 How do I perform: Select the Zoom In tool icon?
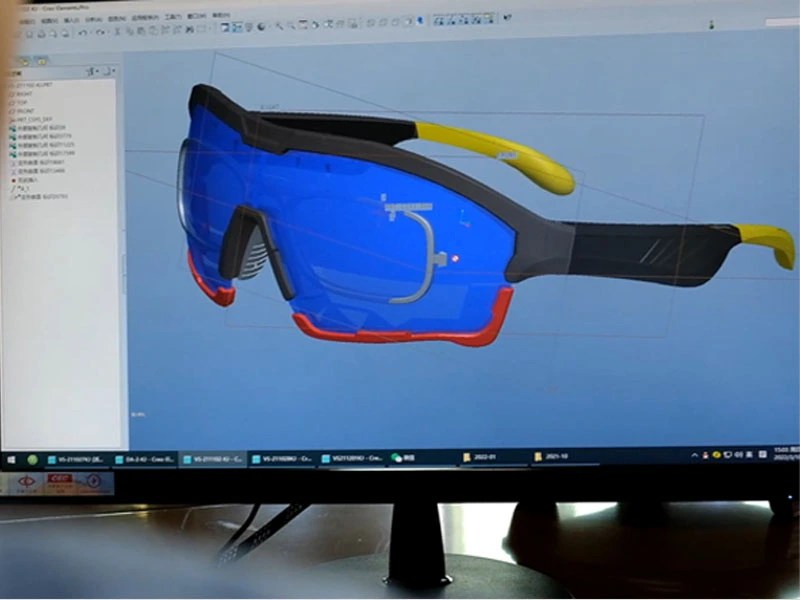tap(279, 27)
